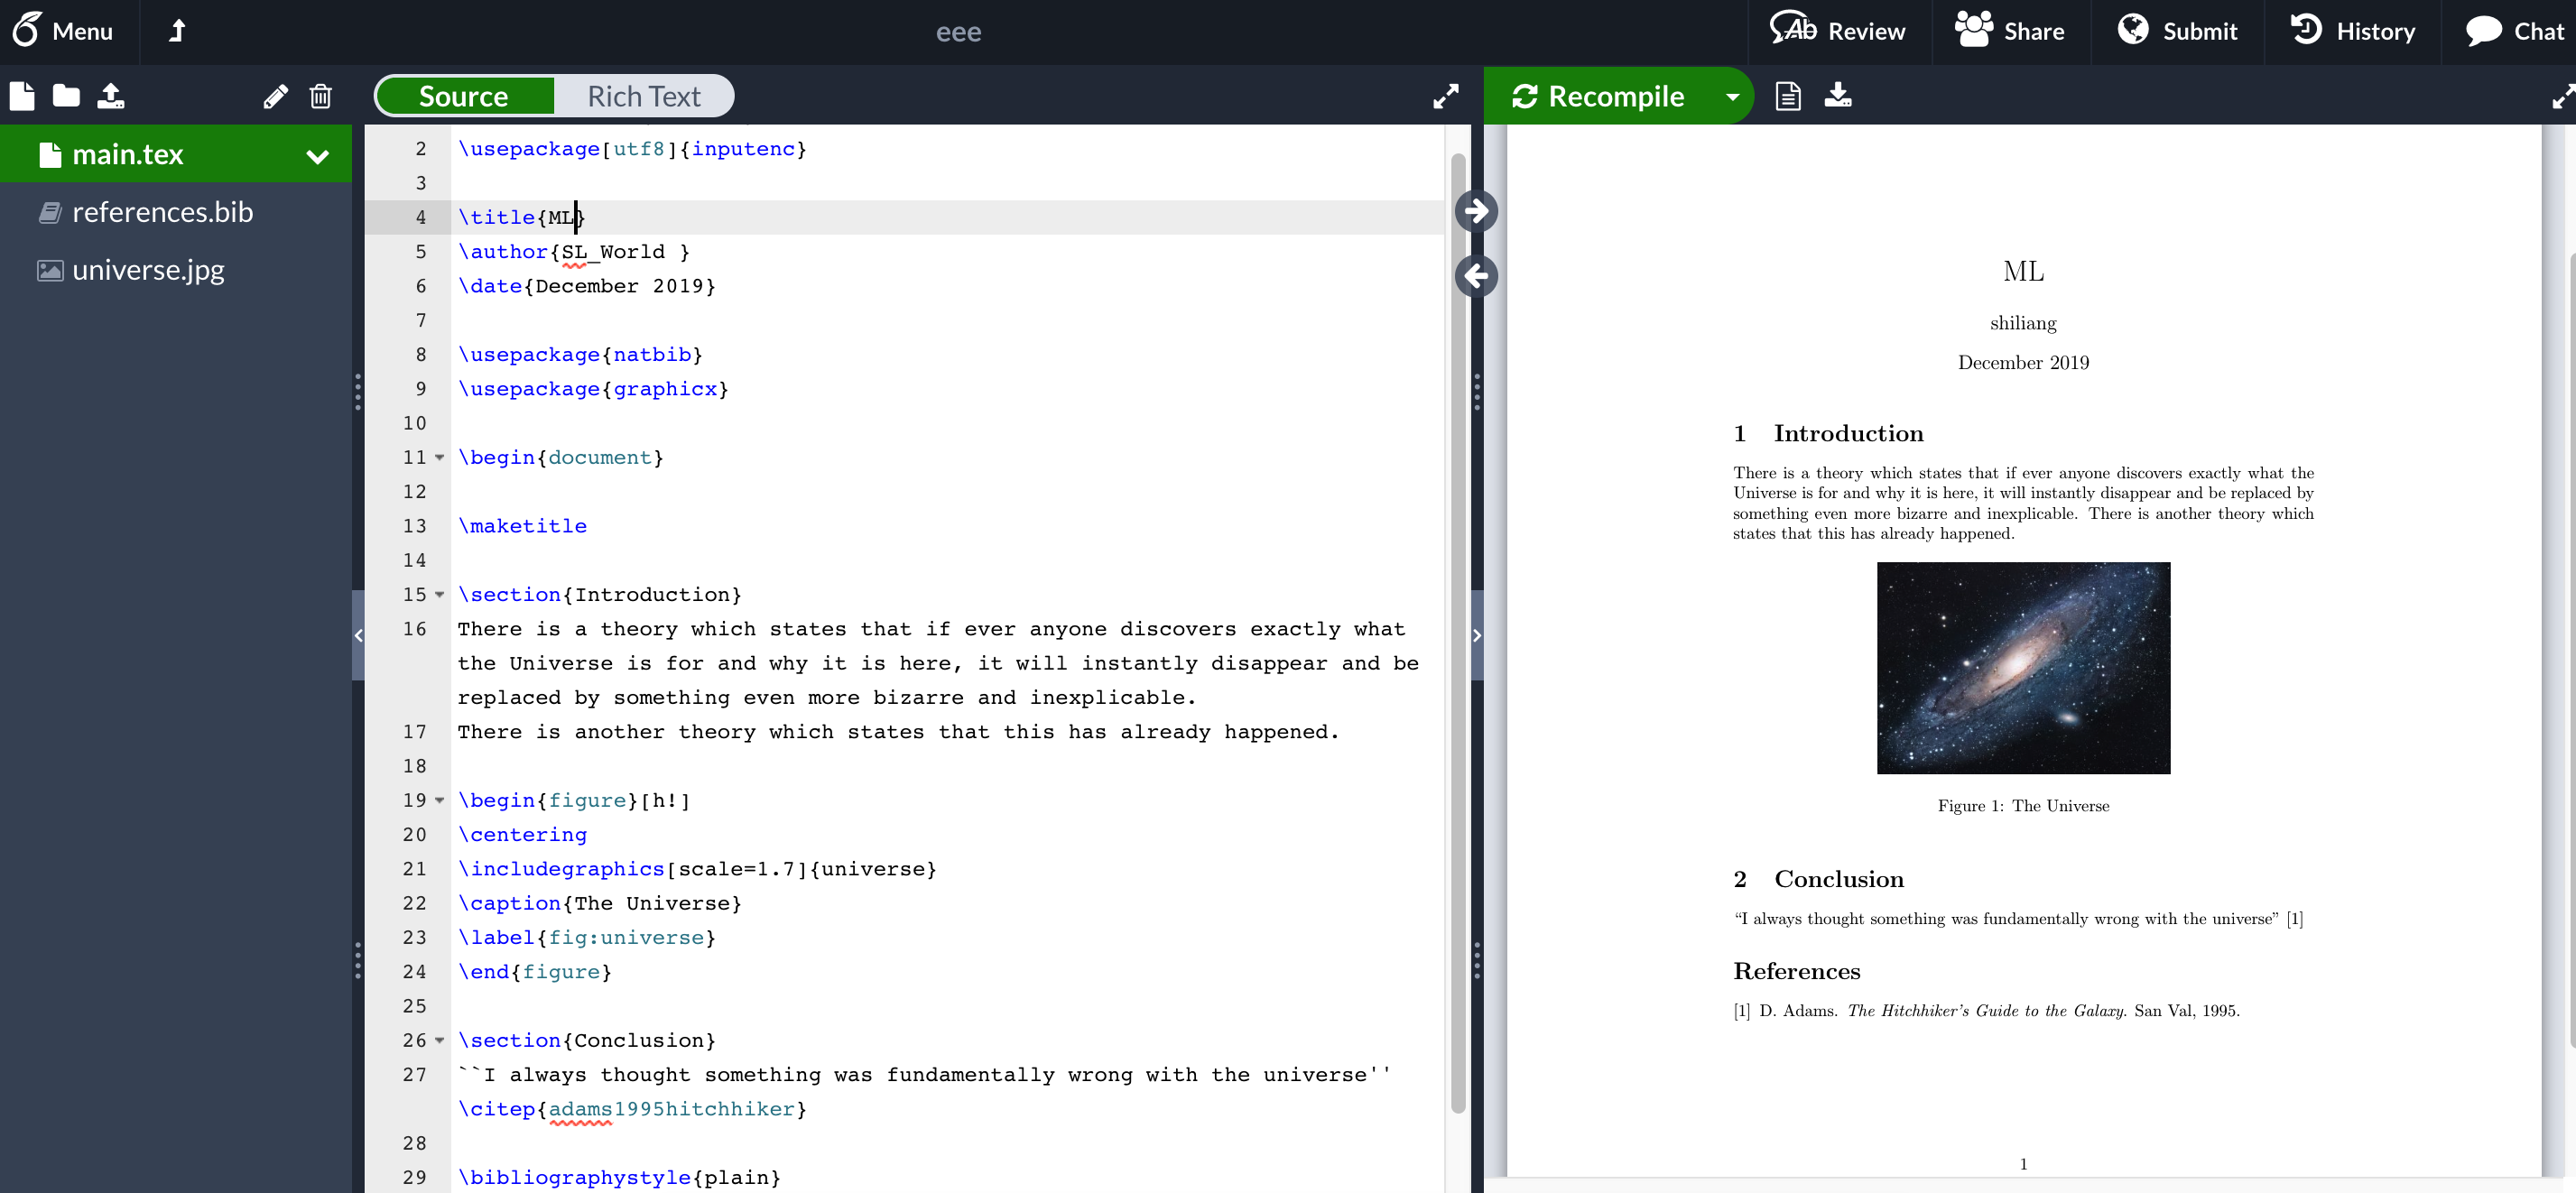Open Share dialog for the project
This screenshot has width=2576, height=1193.
point(2012,31)
